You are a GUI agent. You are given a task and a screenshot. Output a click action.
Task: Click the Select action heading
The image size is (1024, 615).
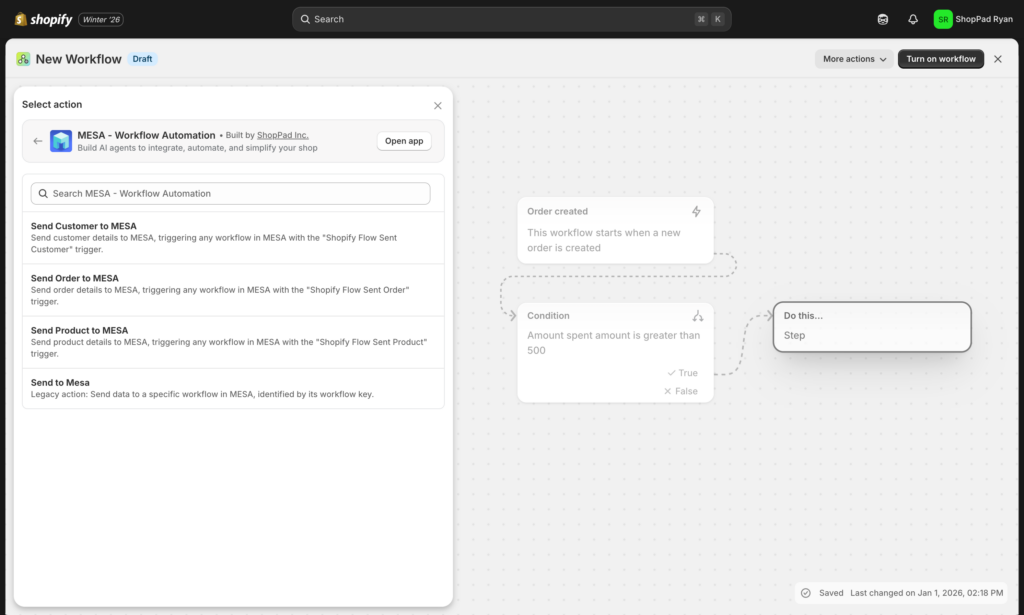pos(52,104)
